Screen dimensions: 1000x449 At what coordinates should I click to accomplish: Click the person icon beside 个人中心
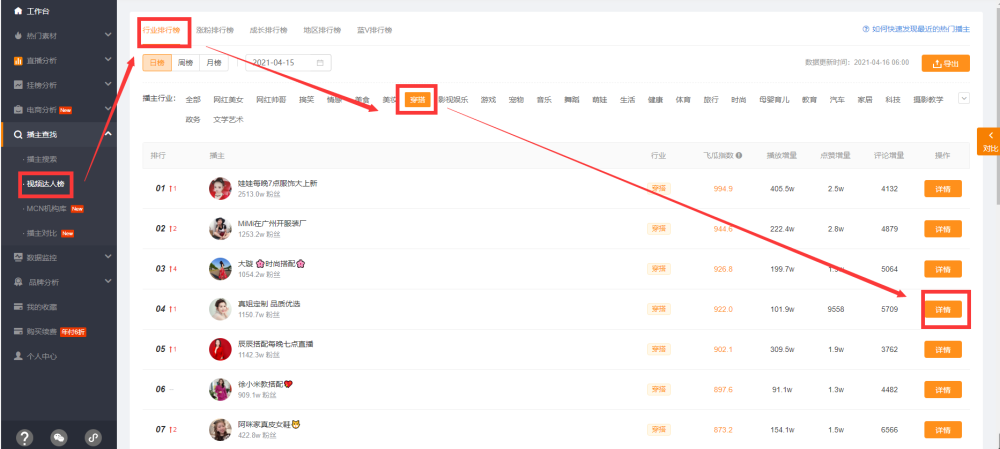pyautogui.click(x=18, y=356)
